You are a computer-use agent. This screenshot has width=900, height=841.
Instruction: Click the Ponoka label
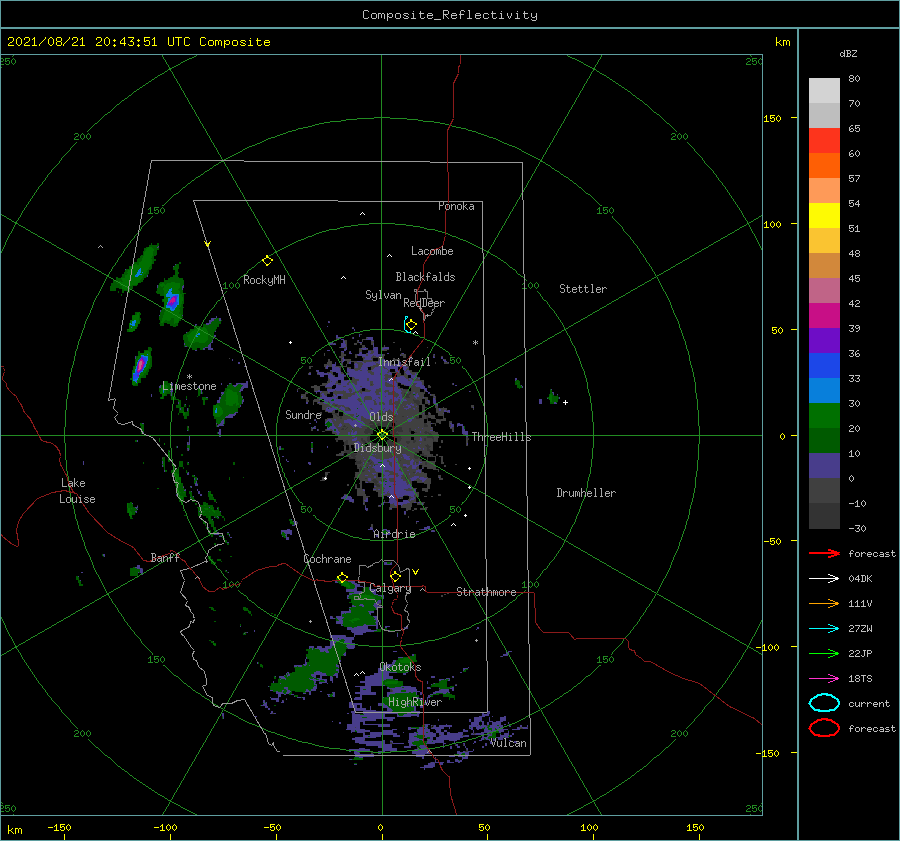tap(456, 206)
